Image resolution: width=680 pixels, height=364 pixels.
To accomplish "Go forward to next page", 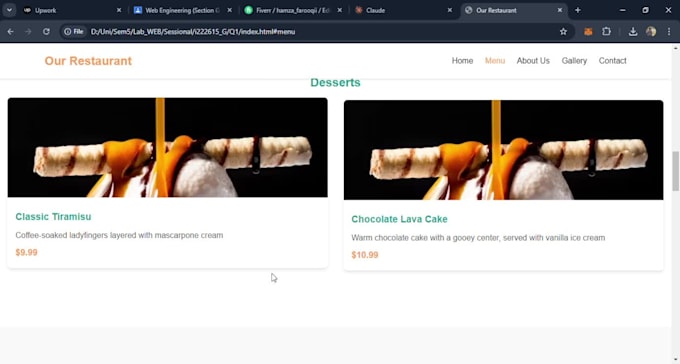I will pyautogui.click(x=28, y=32).
